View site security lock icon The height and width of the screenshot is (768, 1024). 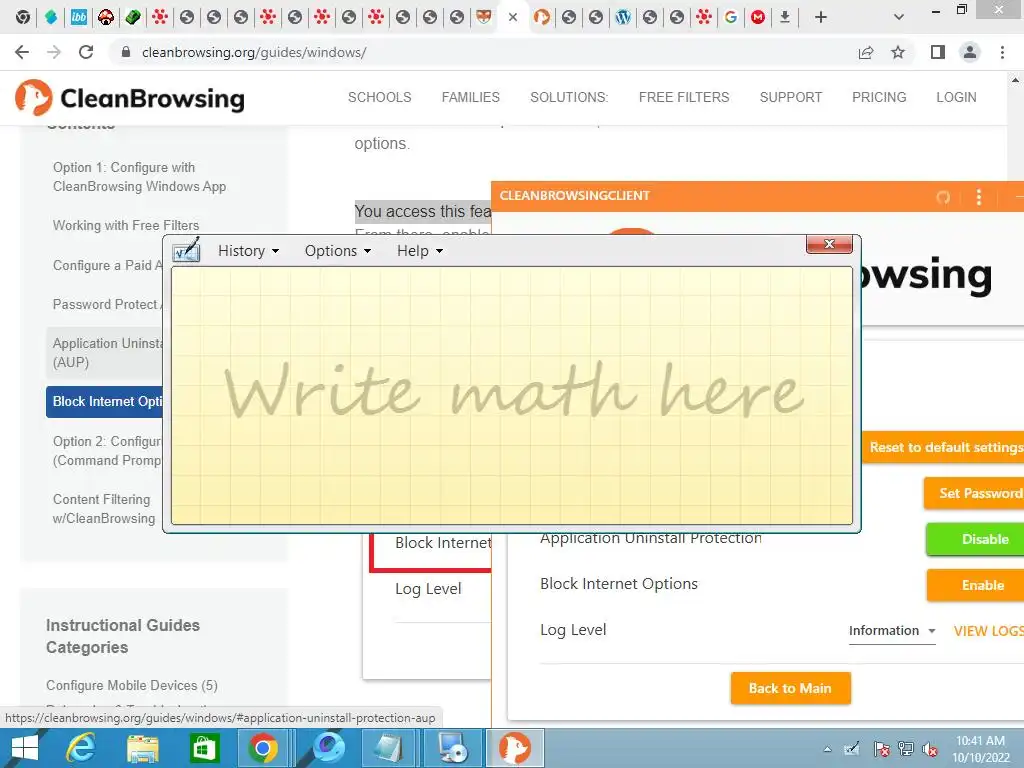pos(126,52)
